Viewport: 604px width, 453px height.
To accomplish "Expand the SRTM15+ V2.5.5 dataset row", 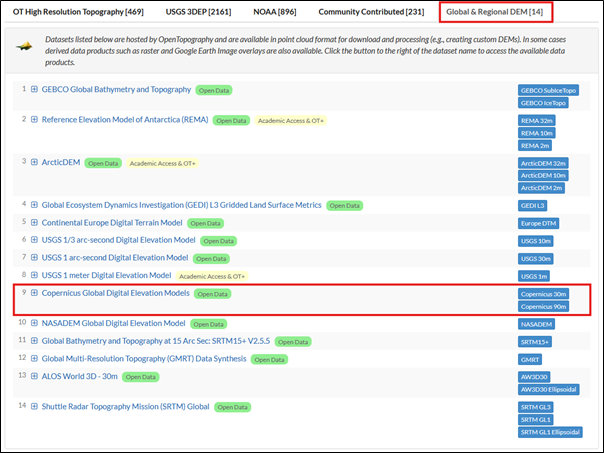I will [x=34, y=341].
